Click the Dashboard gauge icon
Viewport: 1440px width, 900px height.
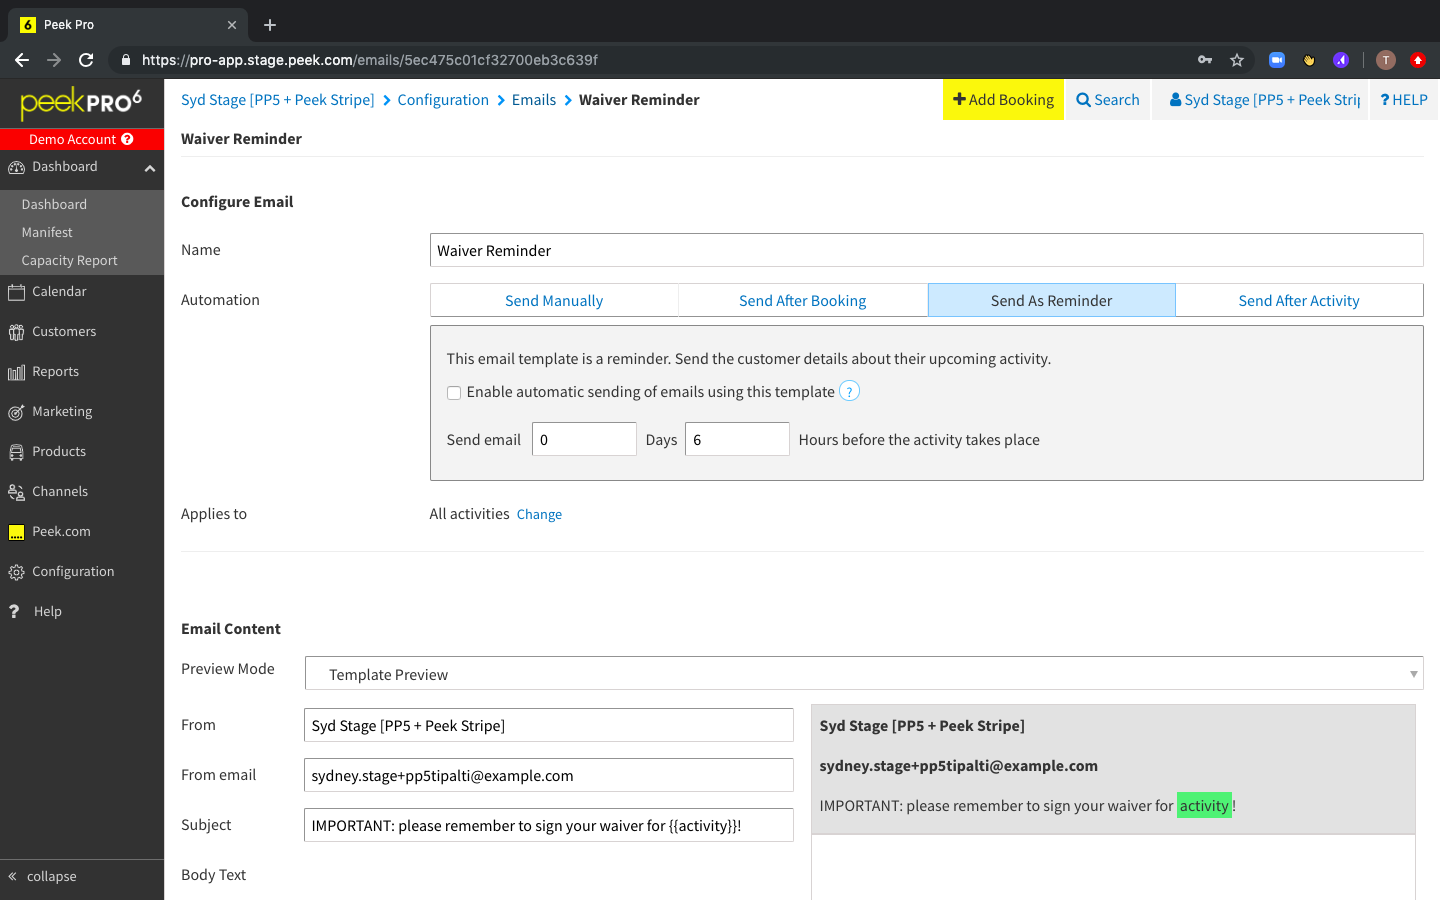point(16,167)
